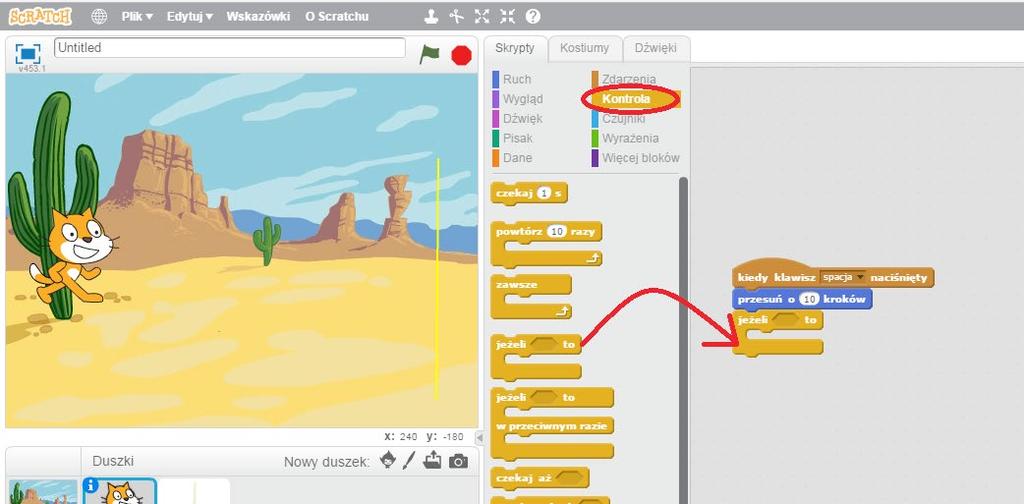Select the Shrink sprite tool
Viewport: 1024px width, 504px height.
507,16
